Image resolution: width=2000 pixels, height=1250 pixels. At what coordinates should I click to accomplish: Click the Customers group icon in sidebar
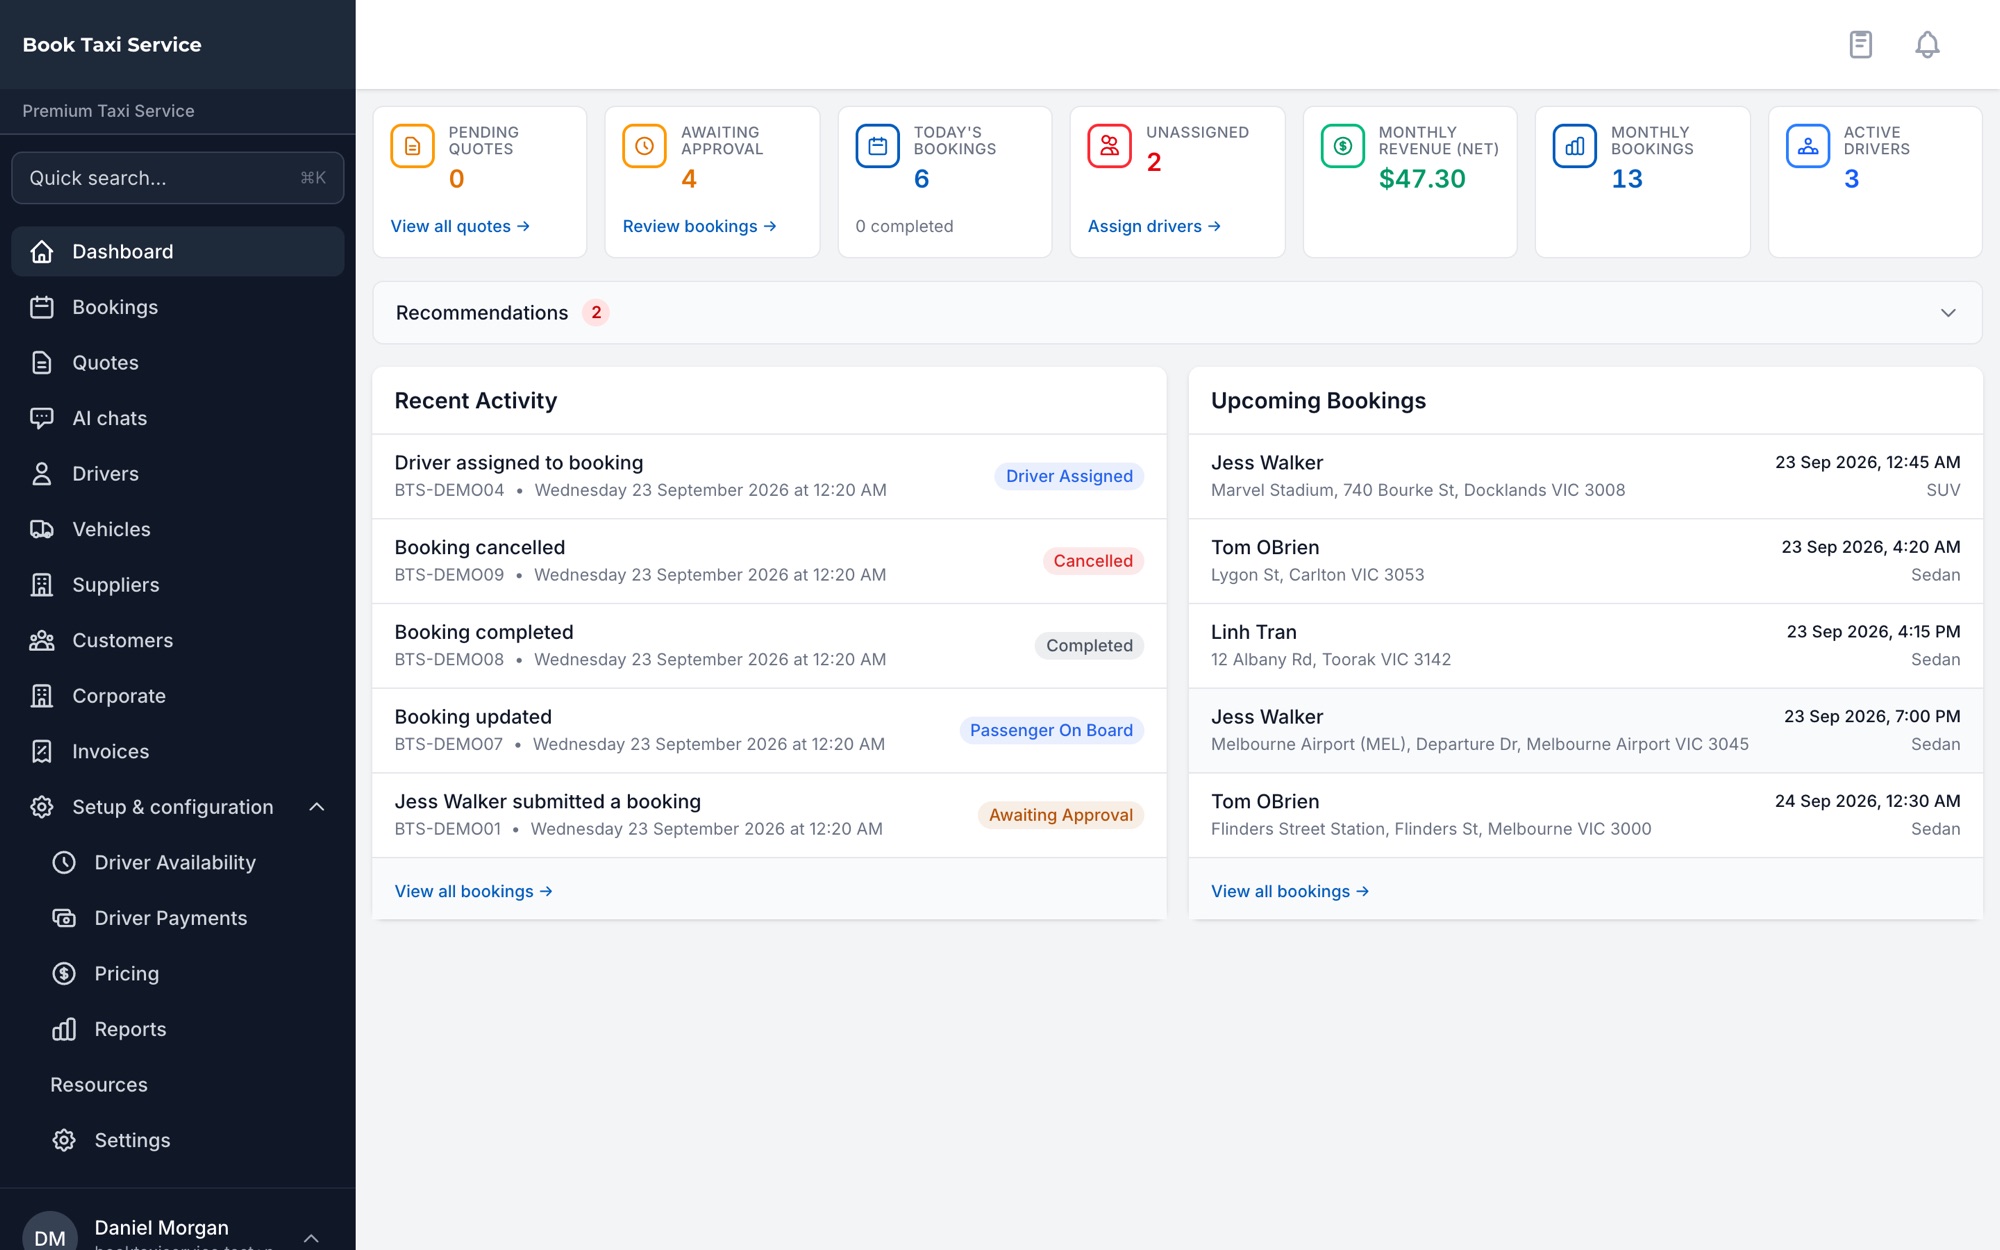pos(41,640)
